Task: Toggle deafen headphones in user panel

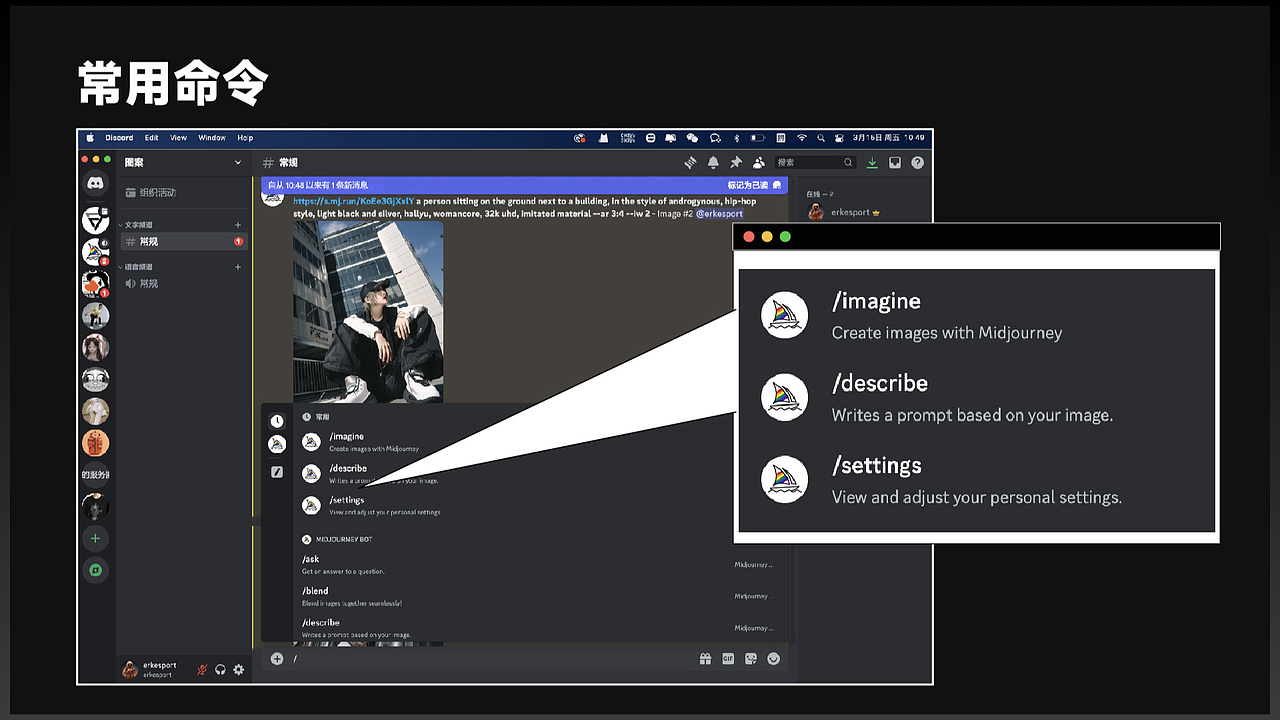Action: (220, 669)
